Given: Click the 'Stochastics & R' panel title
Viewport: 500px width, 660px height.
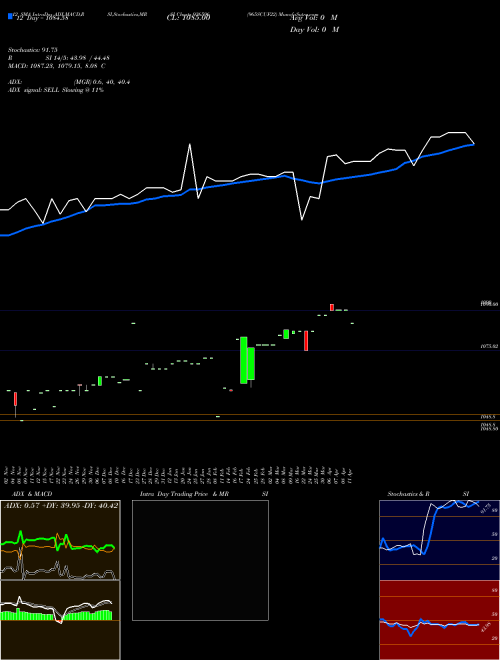Looking at the screenshot, I should pos(409,494).
